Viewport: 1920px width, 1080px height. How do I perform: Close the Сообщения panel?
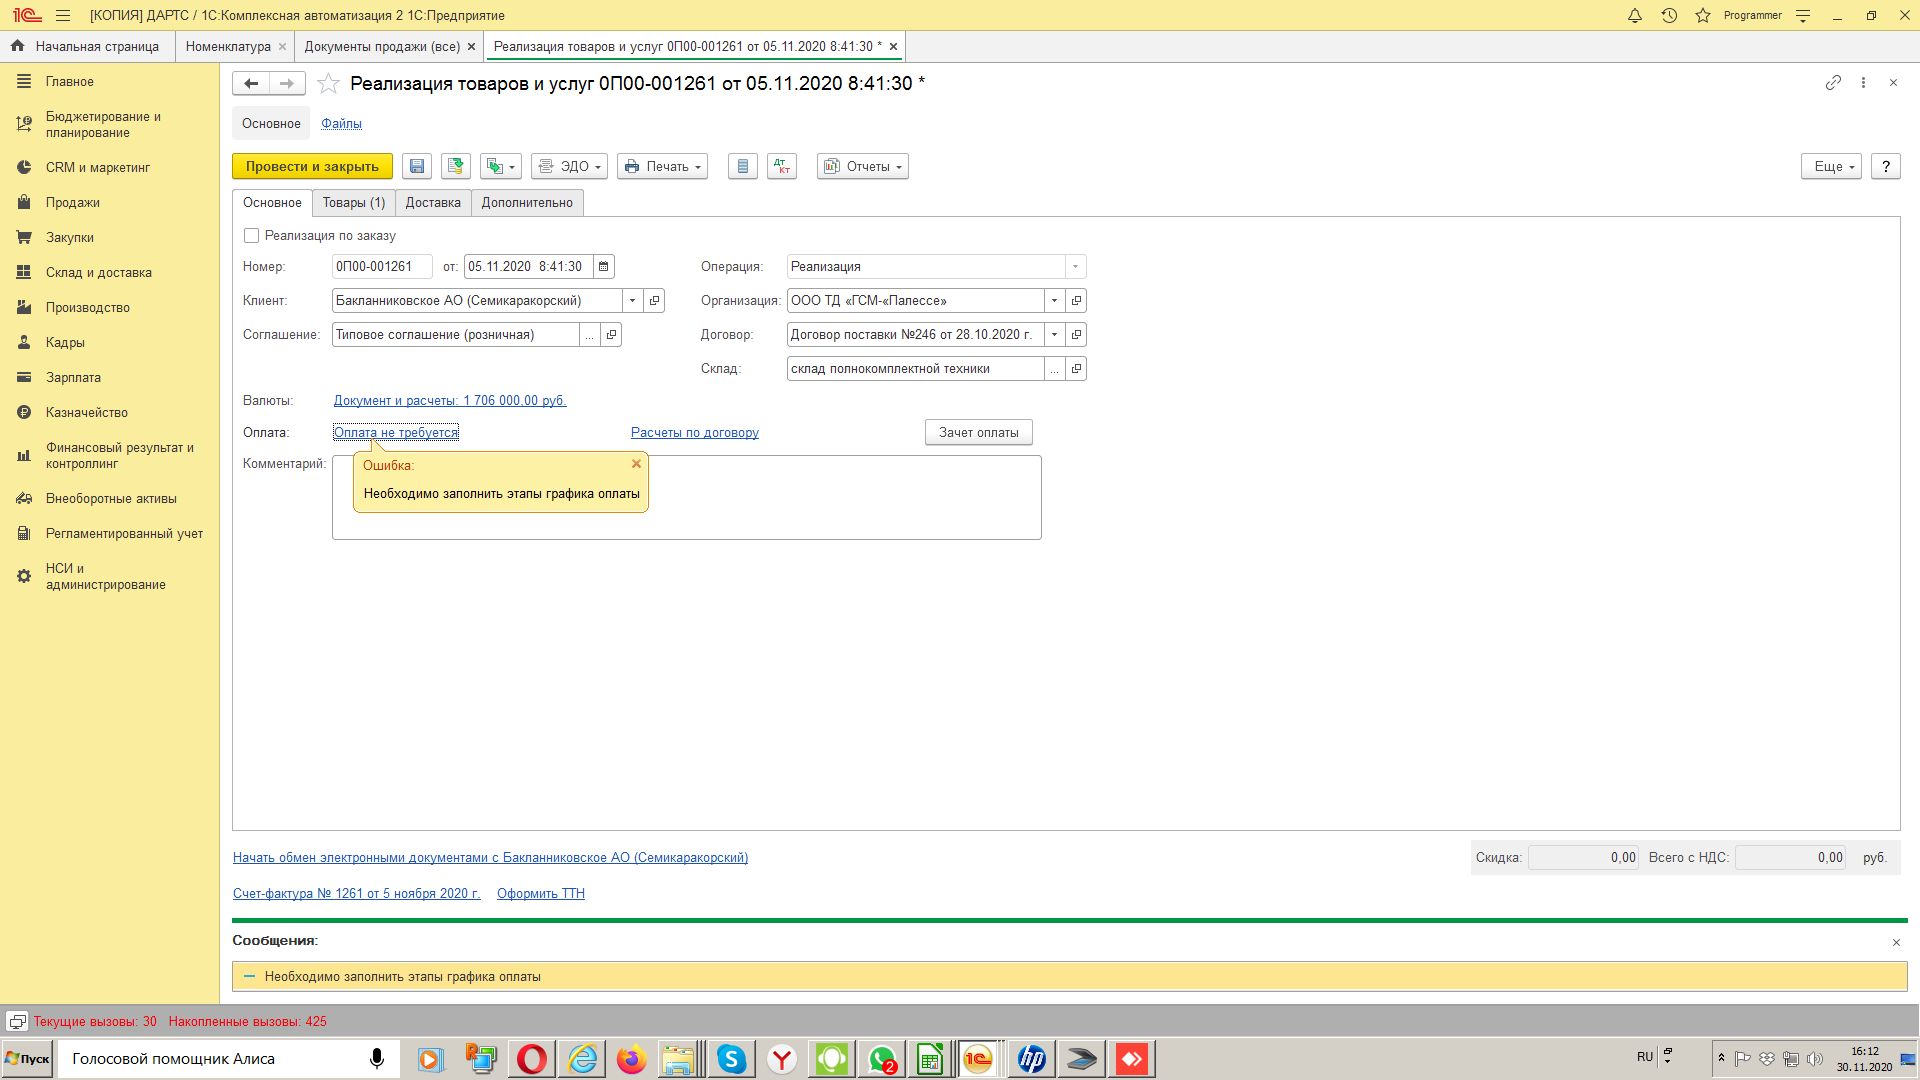pyautogui.click(x=1896, y=943)
